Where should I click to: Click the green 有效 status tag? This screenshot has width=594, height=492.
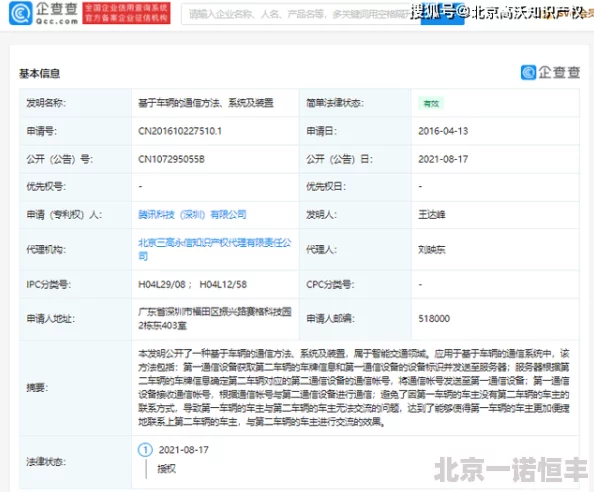point(431,103)
